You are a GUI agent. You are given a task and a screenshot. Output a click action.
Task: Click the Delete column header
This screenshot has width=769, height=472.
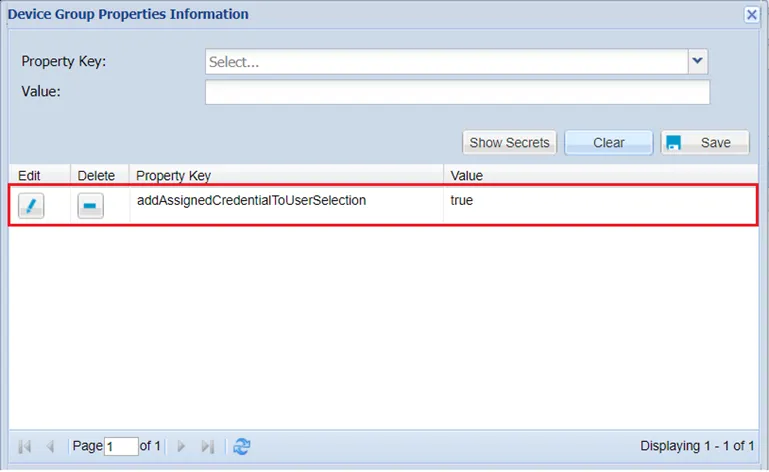[100, 175]
